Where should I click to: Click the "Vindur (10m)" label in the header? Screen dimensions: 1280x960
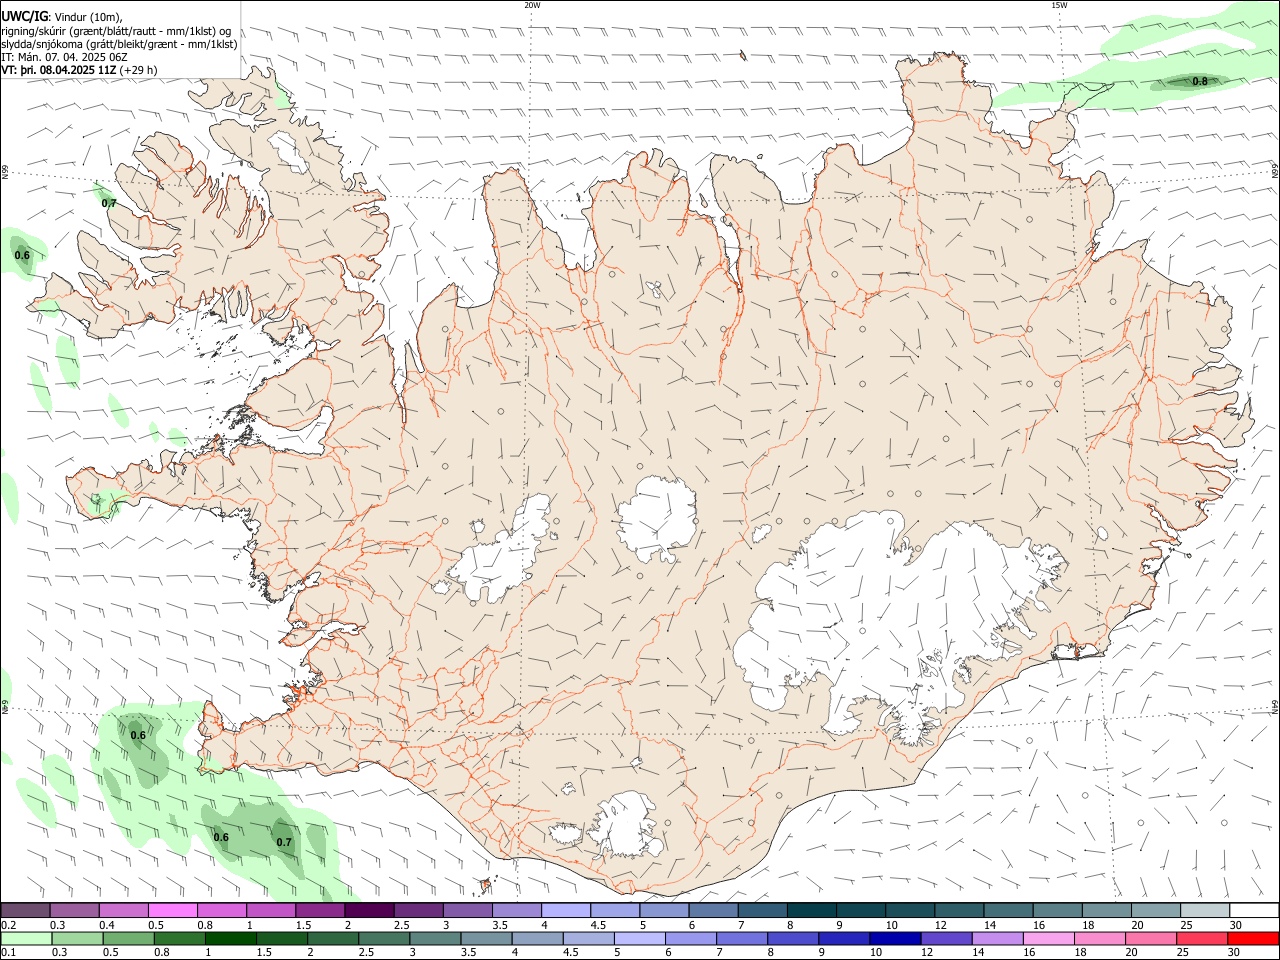[87, 18]
